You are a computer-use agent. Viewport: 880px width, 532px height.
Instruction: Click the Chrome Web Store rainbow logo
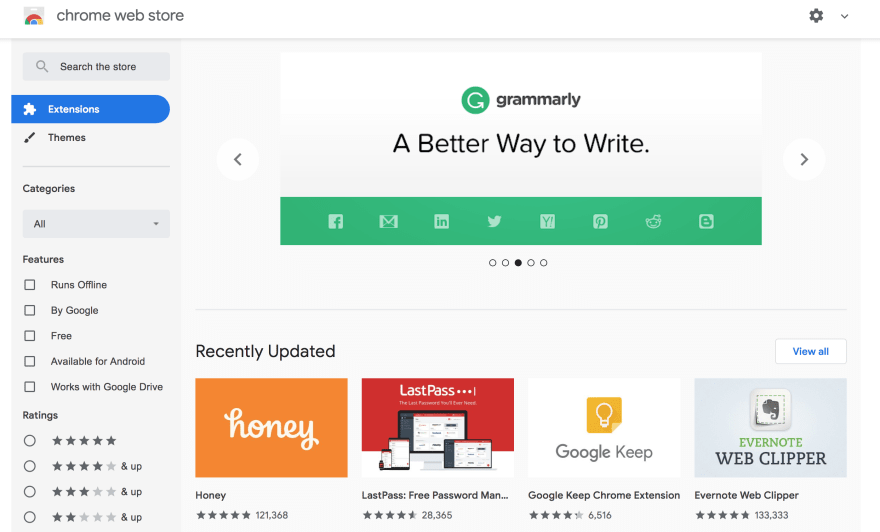point(34,16)
